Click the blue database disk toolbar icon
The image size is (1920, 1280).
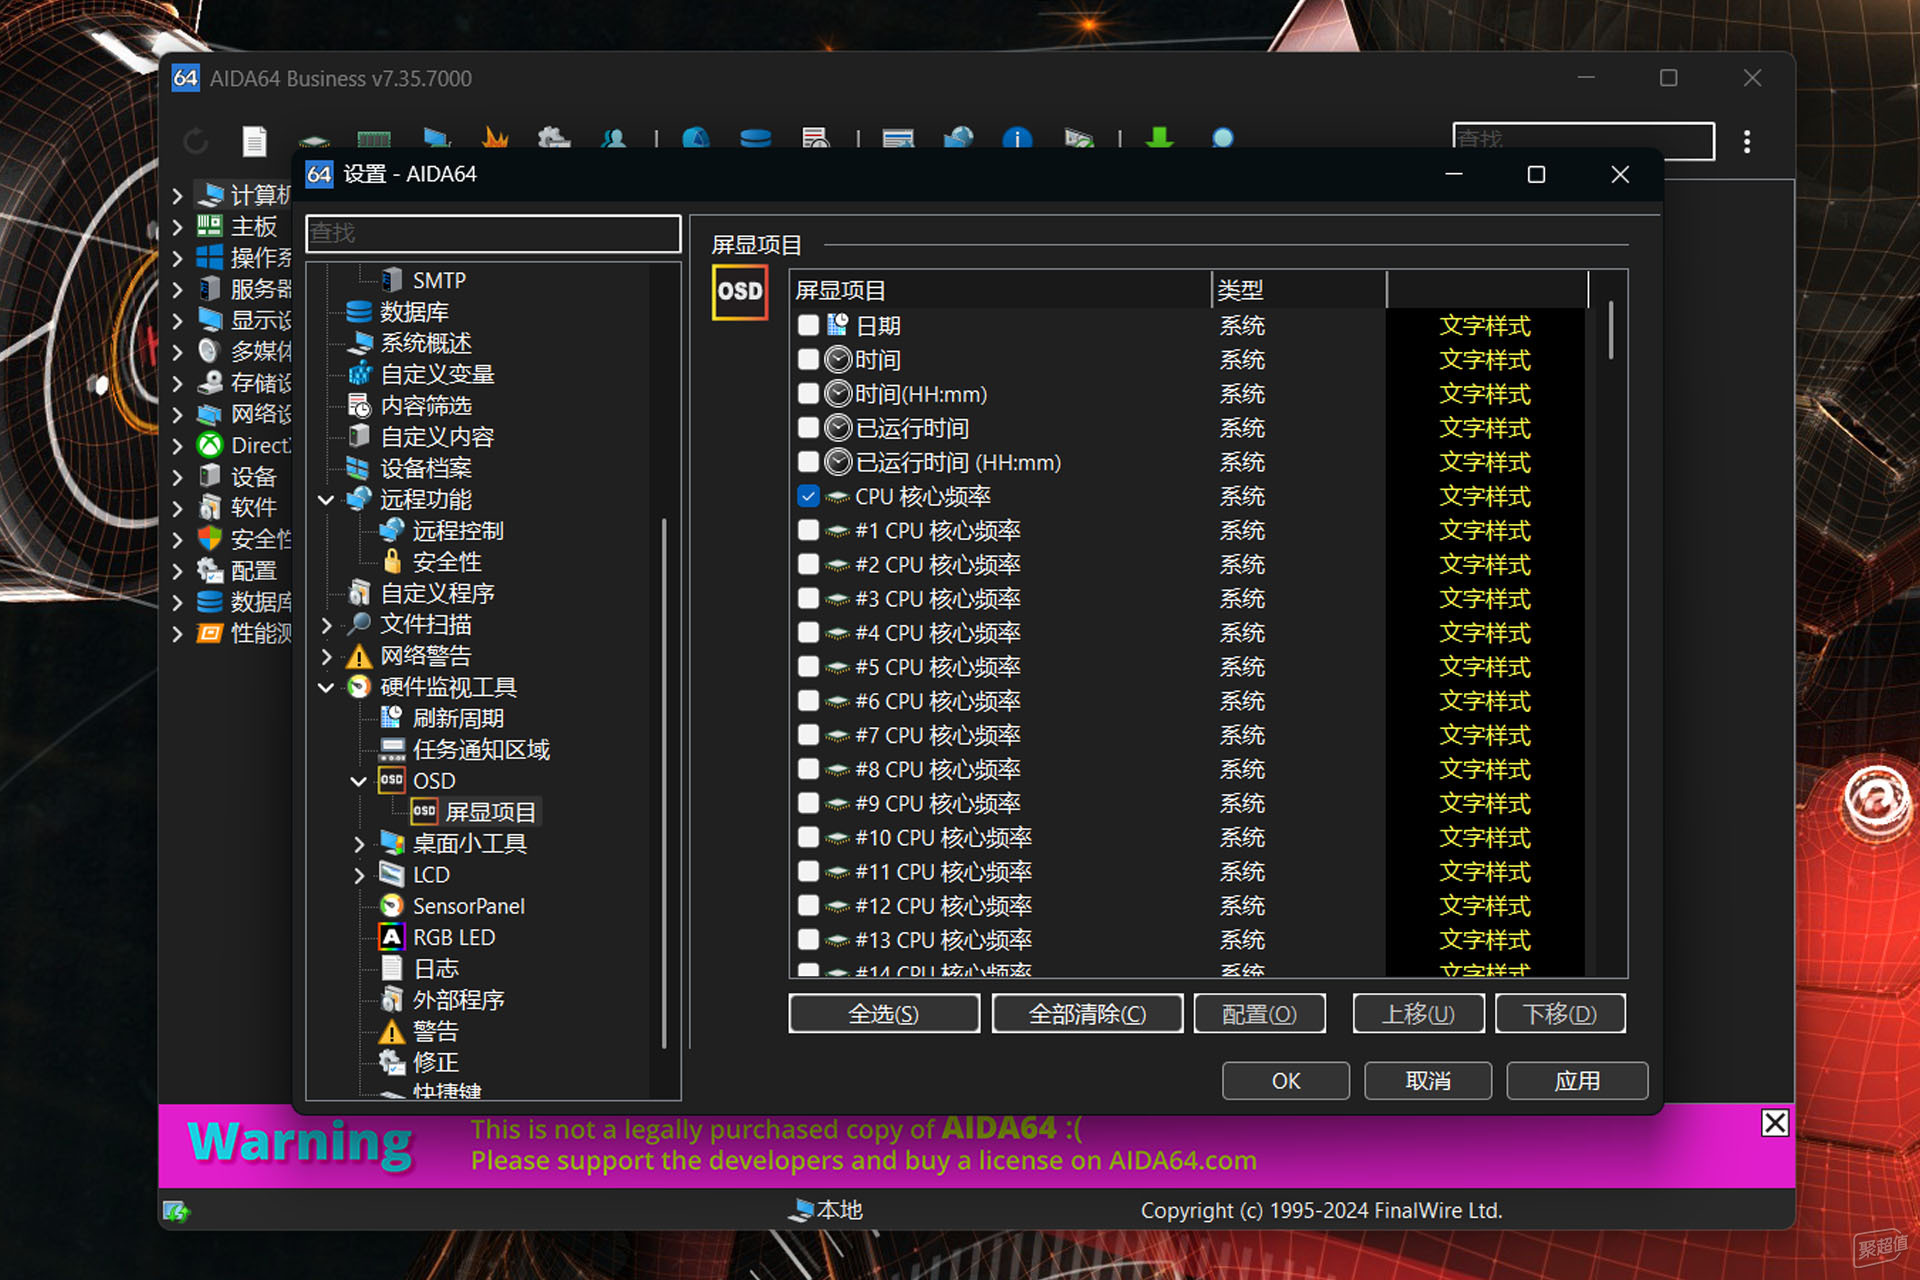(x=755, y=138)
